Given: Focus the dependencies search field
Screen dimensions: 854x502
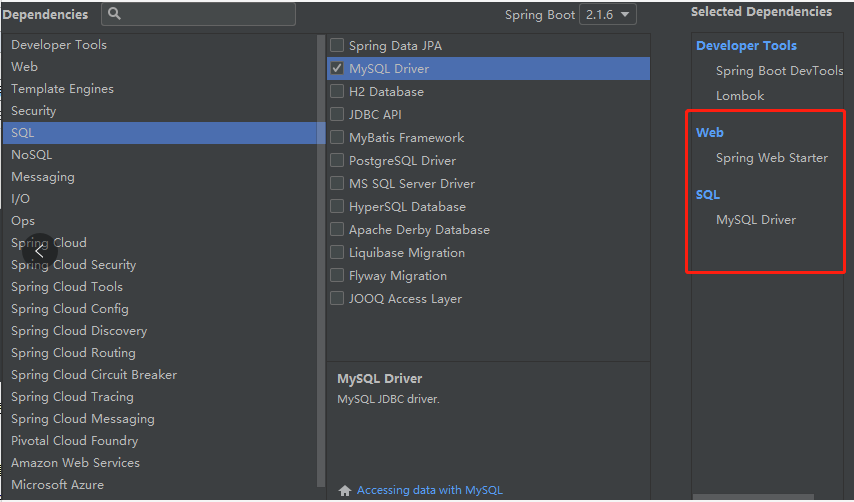Looking at the screenshot, I should coord(199,14).
